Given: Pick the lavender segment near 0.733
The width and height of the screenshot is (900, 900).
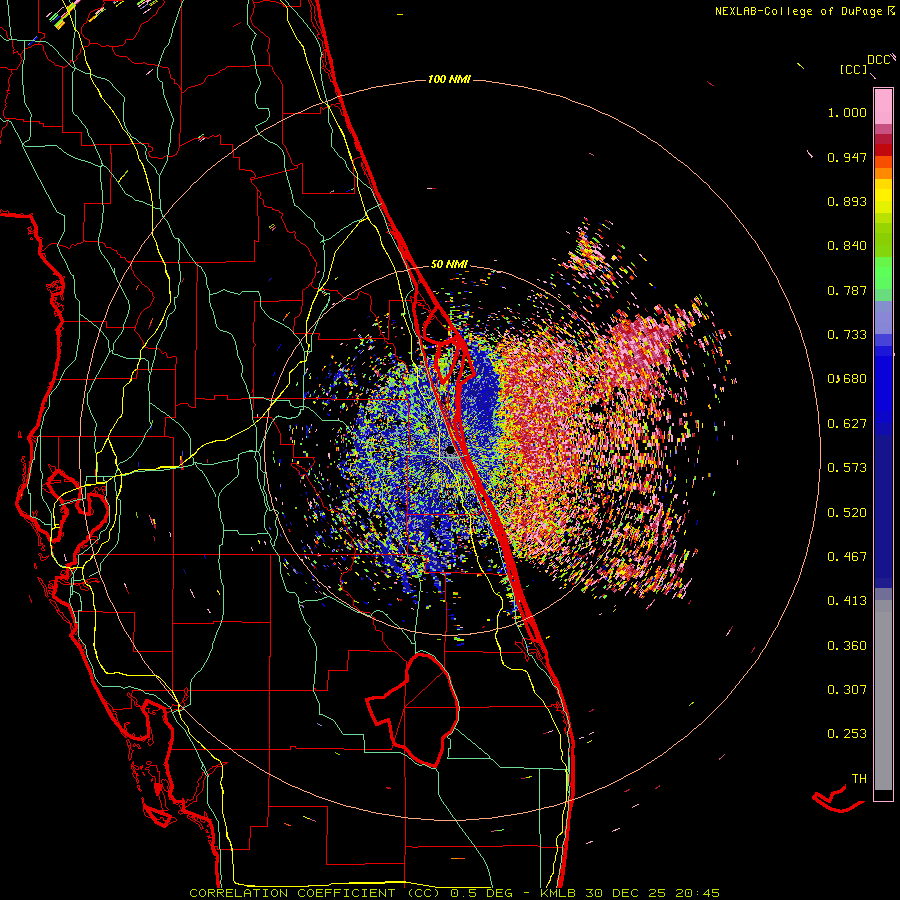Looking at the screenshot, I should (x=883, y=319).
